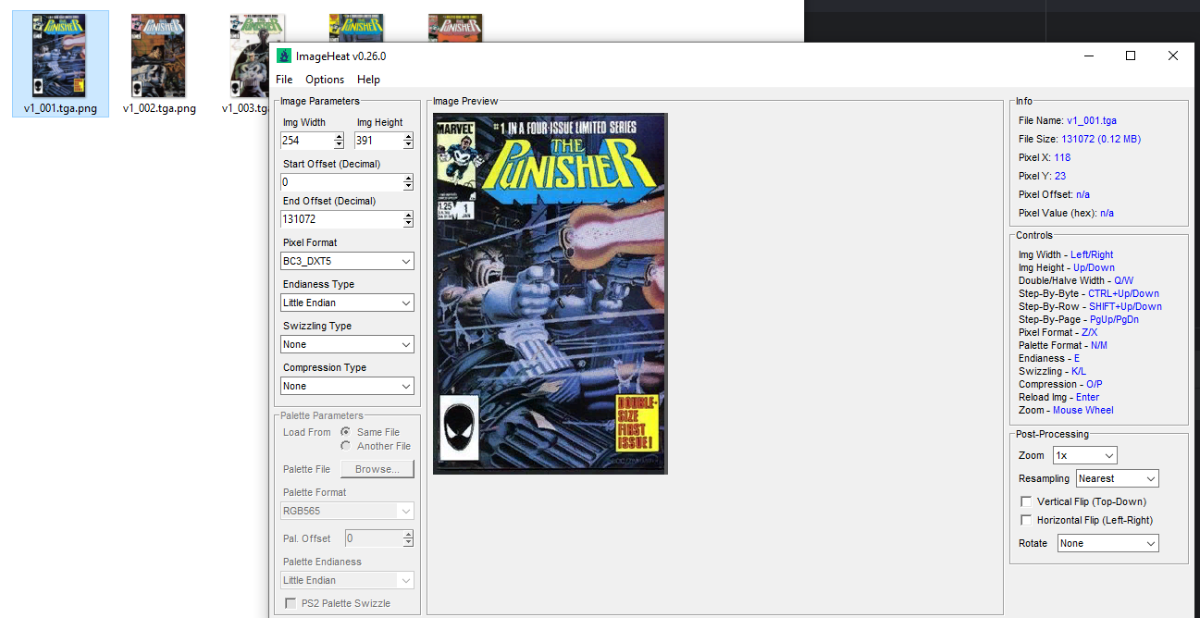Click the ImageHeat app icon in title bar
Screen dimensions: 1200x618
[x=284, y=56]
